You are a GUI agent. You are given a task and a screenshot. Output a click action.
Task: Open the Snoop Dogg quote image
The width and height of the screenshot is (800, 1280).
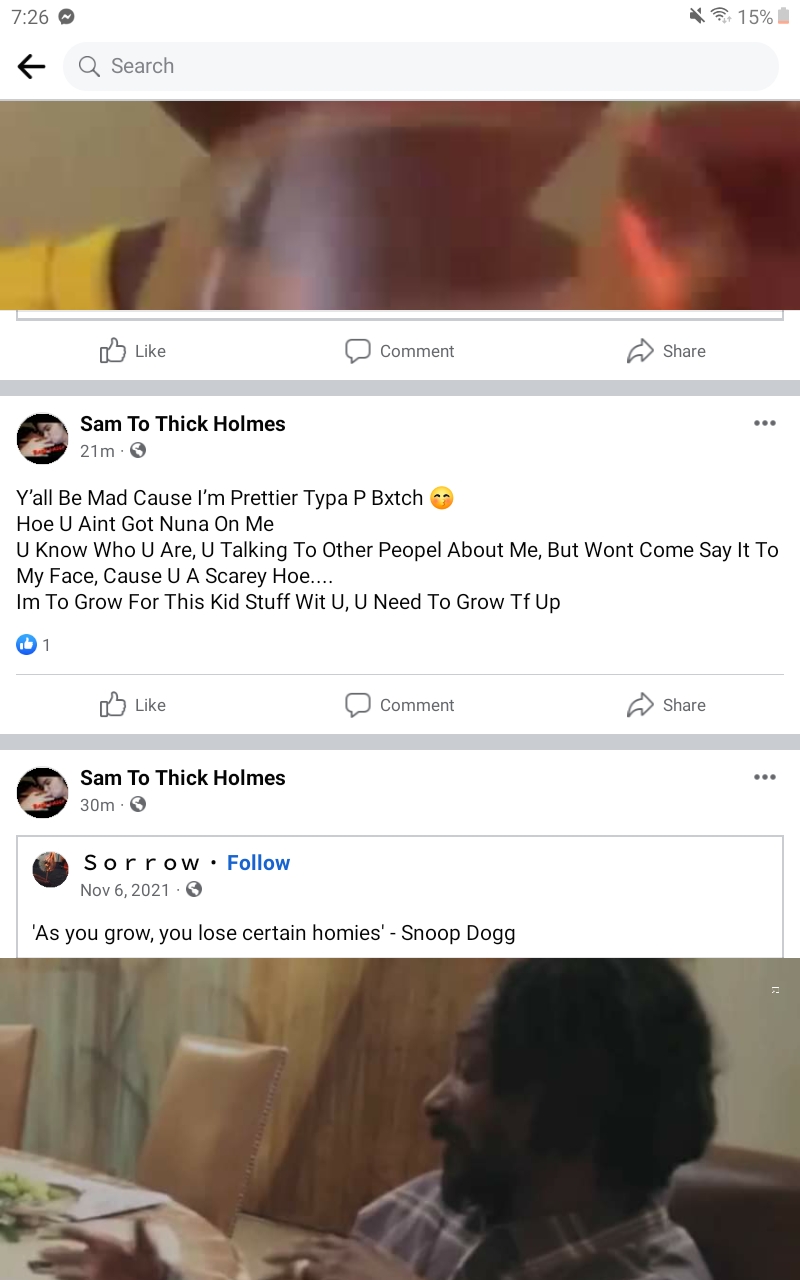point(400,1119)
